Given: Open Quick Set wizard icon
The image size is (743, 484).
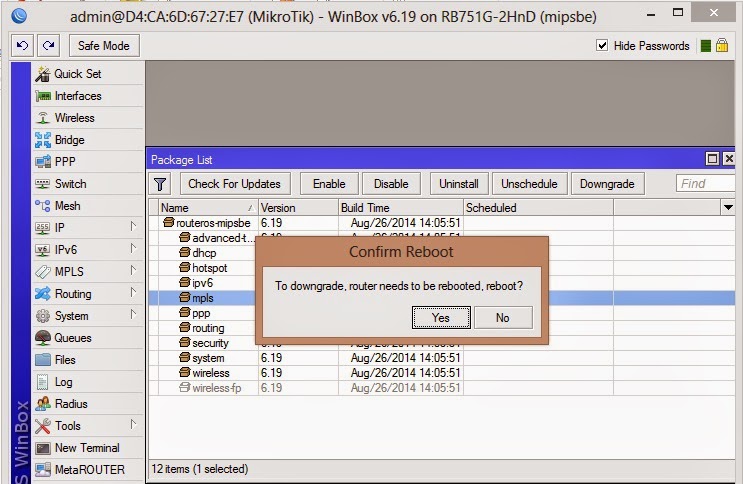Looking at the screenshot, I should (x=43, y=74).
